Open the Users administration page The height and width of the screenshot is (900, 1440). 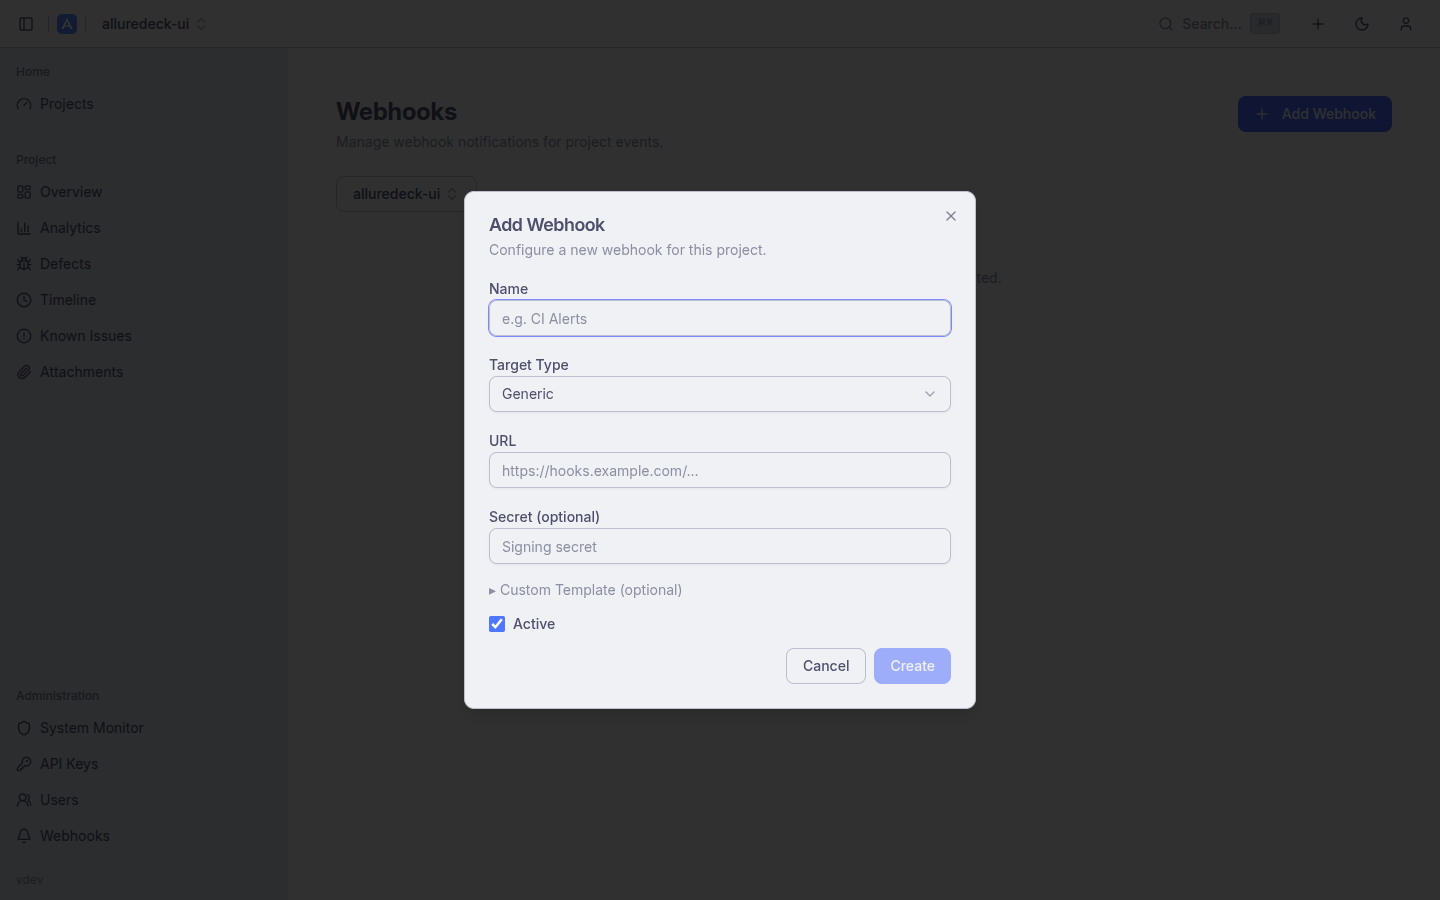[144, 800]
